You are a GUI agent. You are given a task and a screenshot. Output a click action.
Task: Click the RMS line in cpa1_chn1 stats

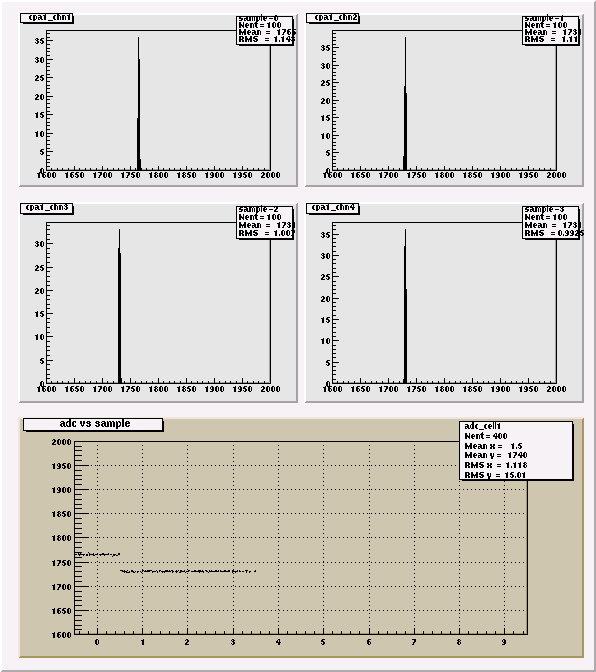point(266,39)
